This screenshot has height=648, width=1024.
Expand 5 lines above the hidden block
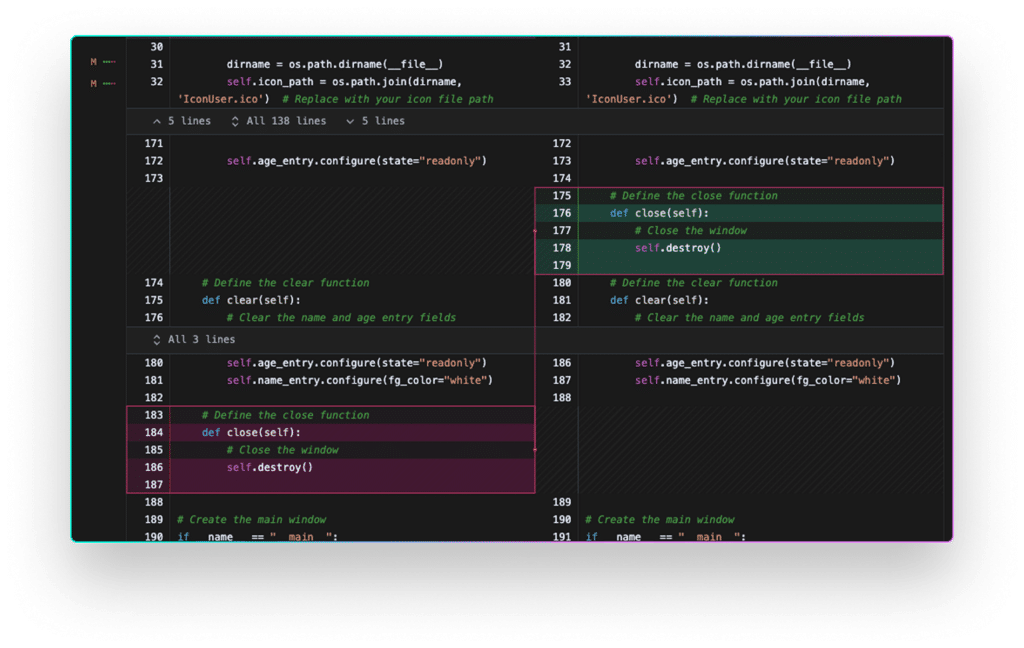coord(182,121)
